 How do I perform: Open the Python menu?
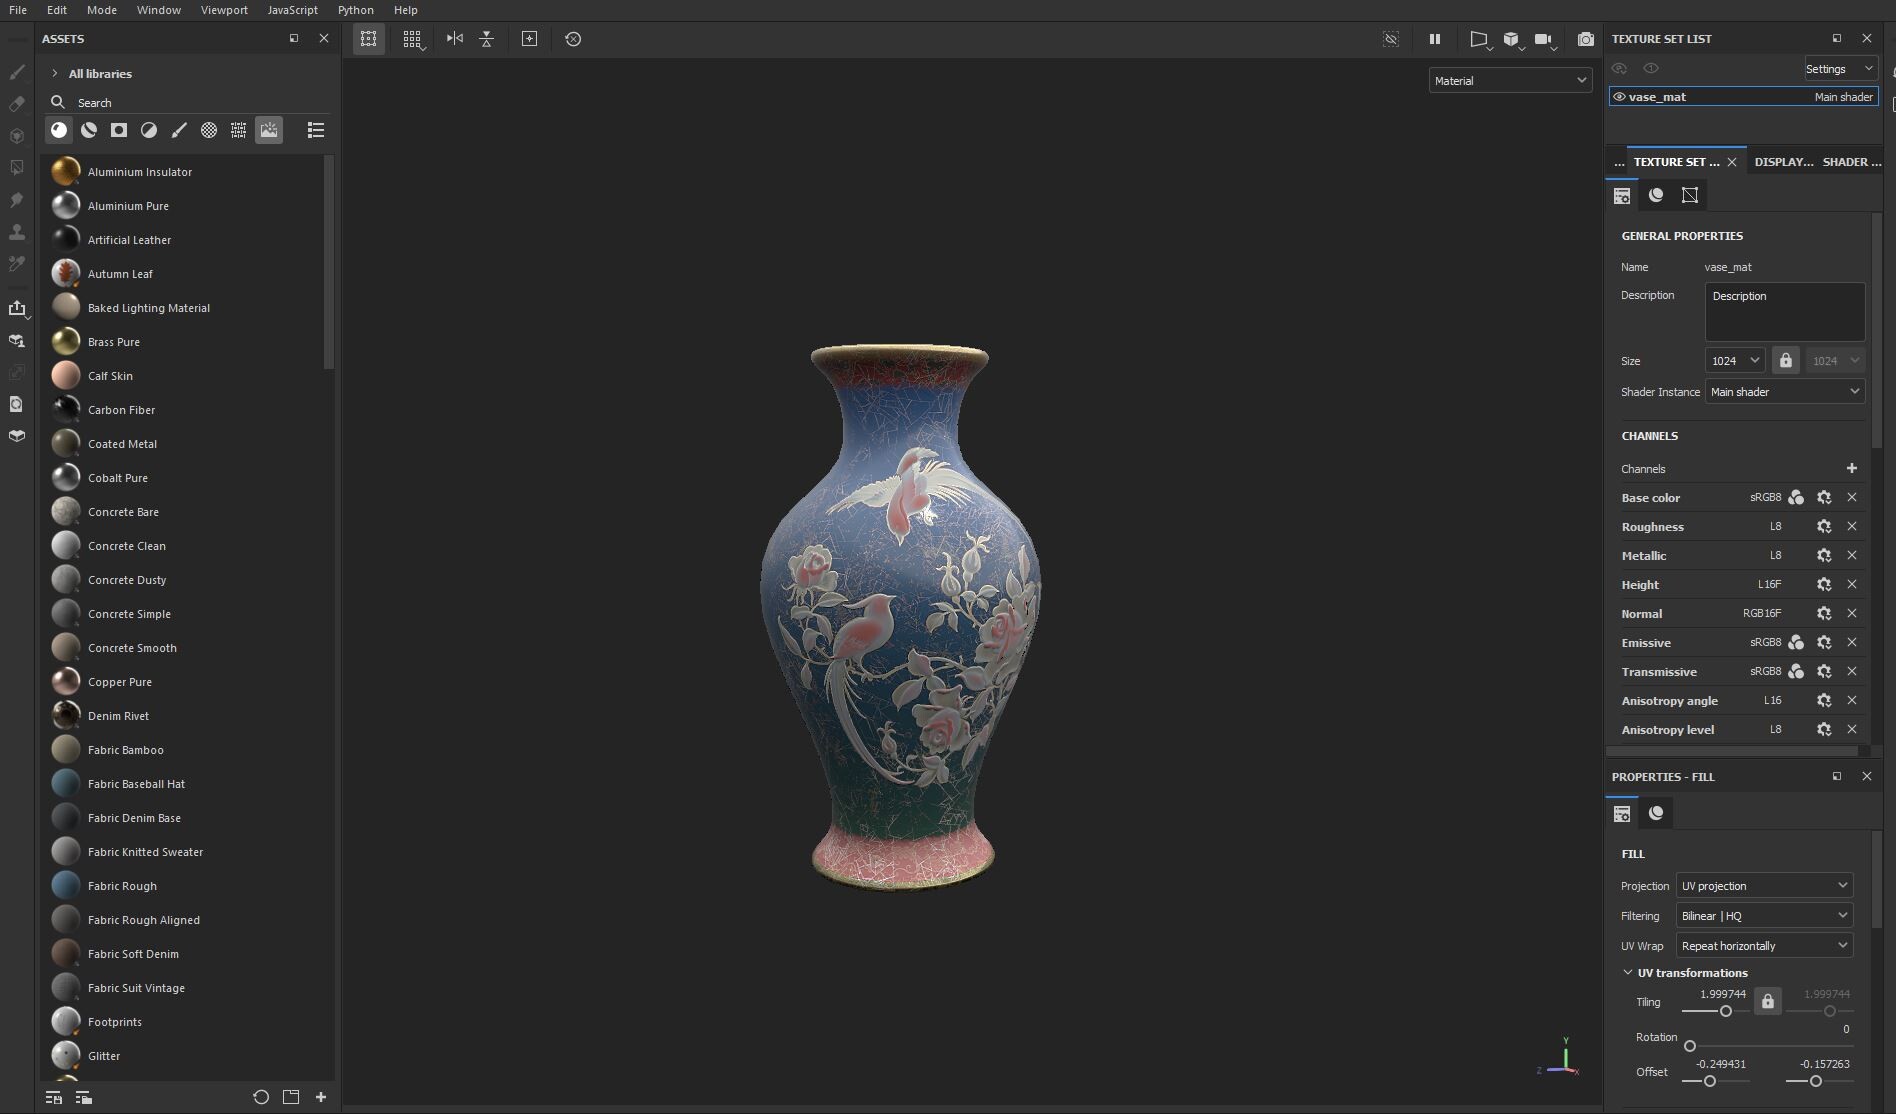(356, 10)
